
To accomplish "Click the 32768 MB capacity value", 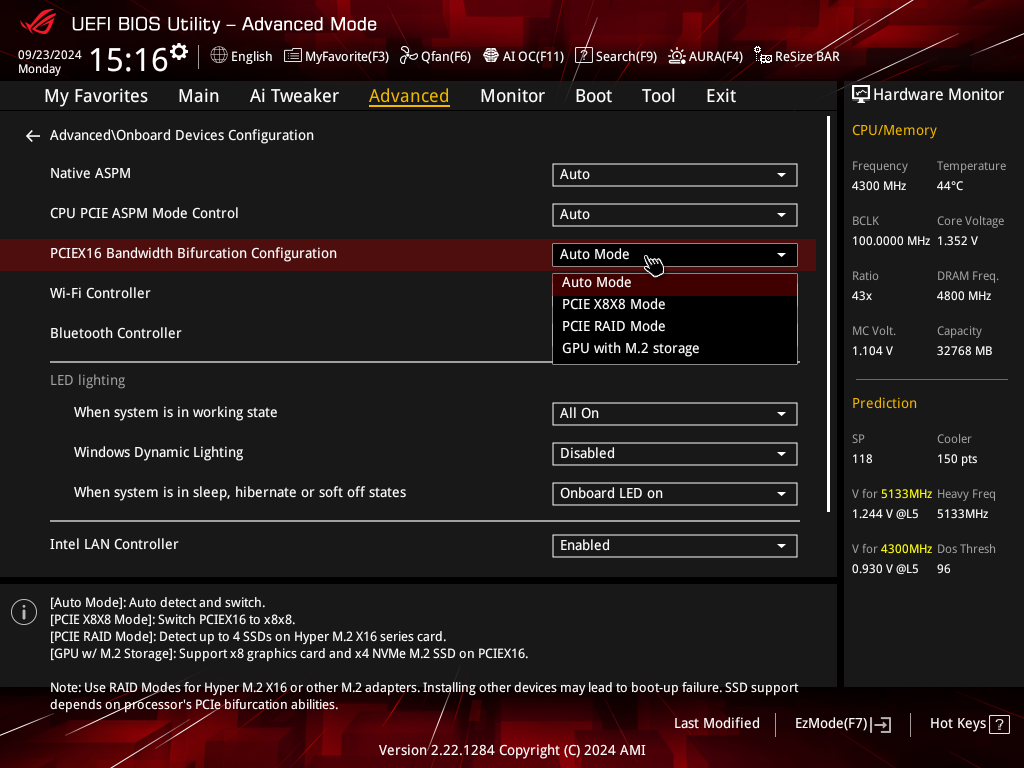I will click(x=965, y=351).
